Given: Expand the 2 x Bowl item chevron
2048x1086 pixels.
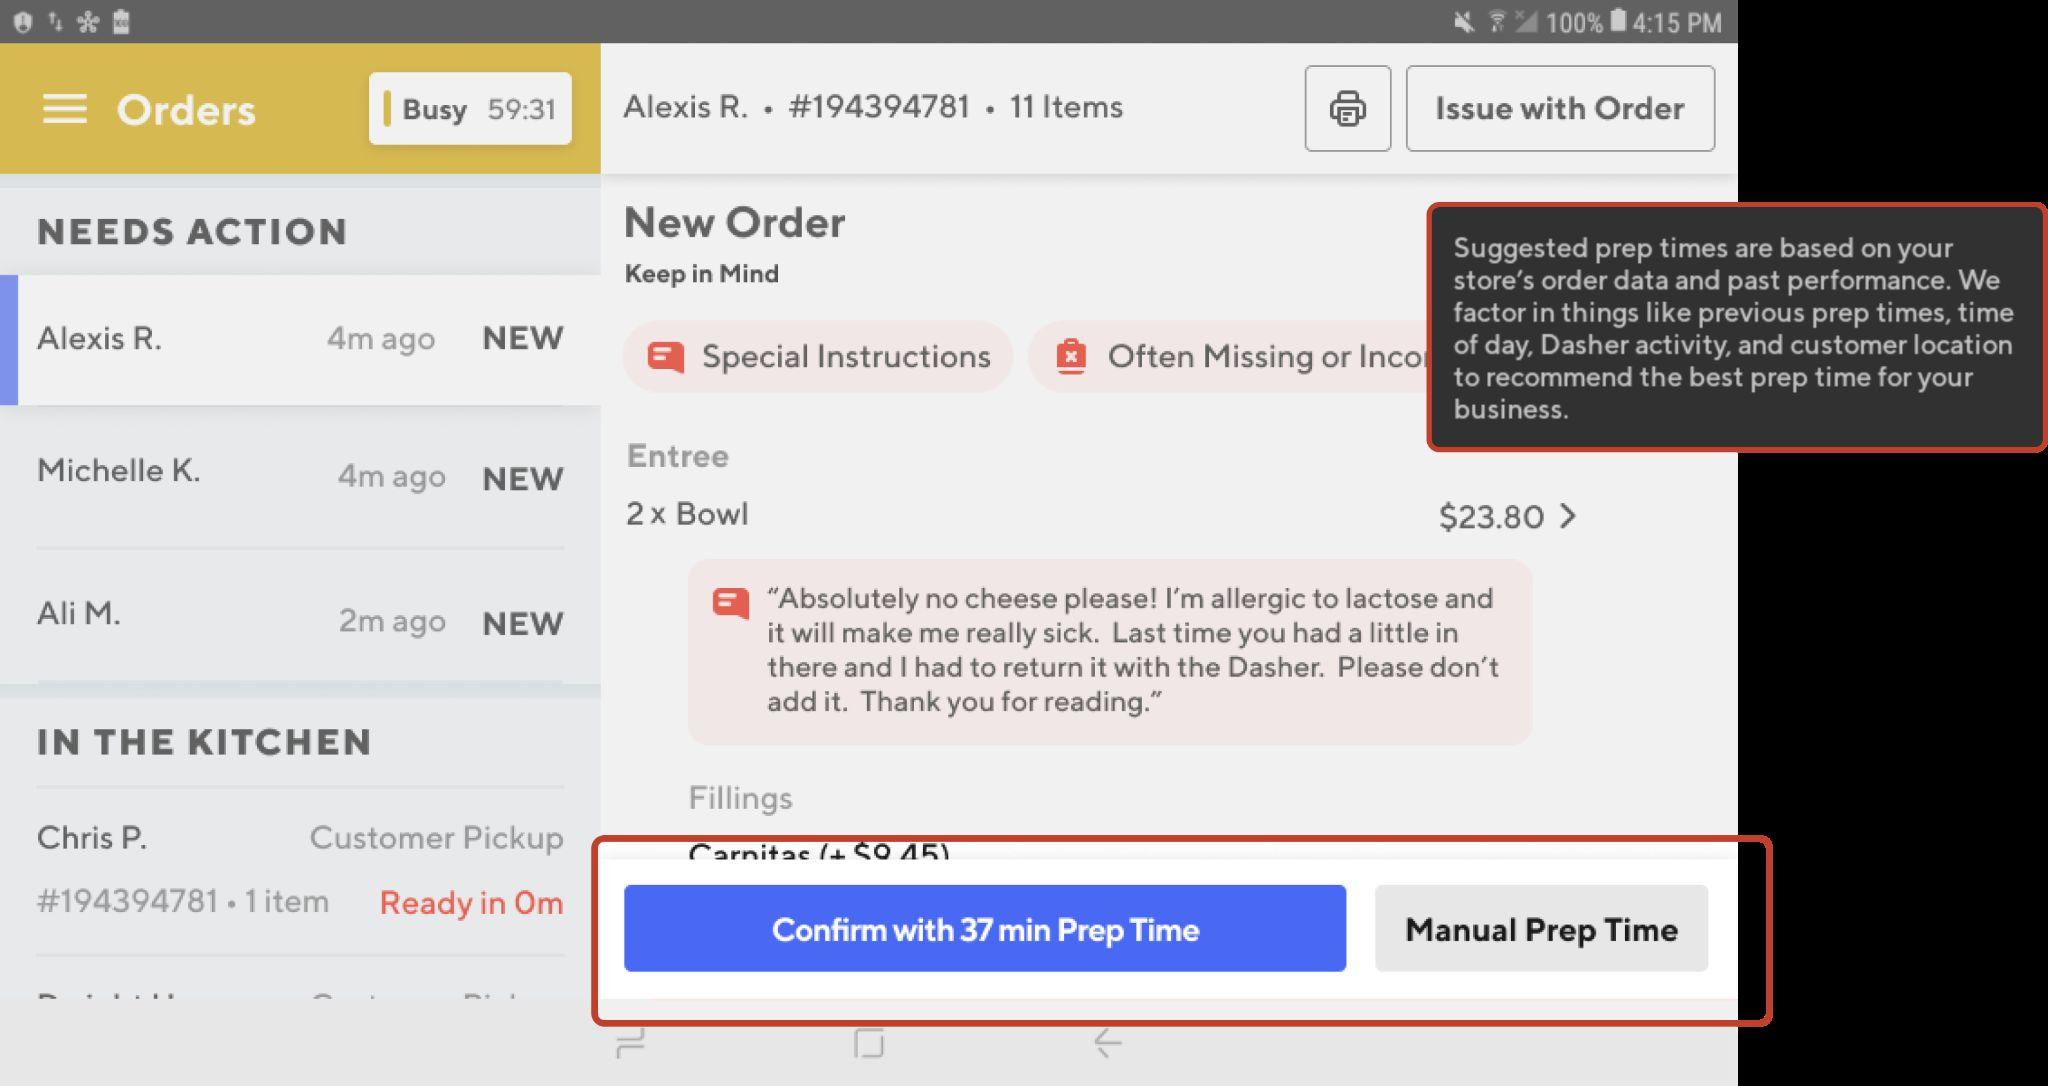Looking at the screenshot, I should click(x=1568, y=516).
